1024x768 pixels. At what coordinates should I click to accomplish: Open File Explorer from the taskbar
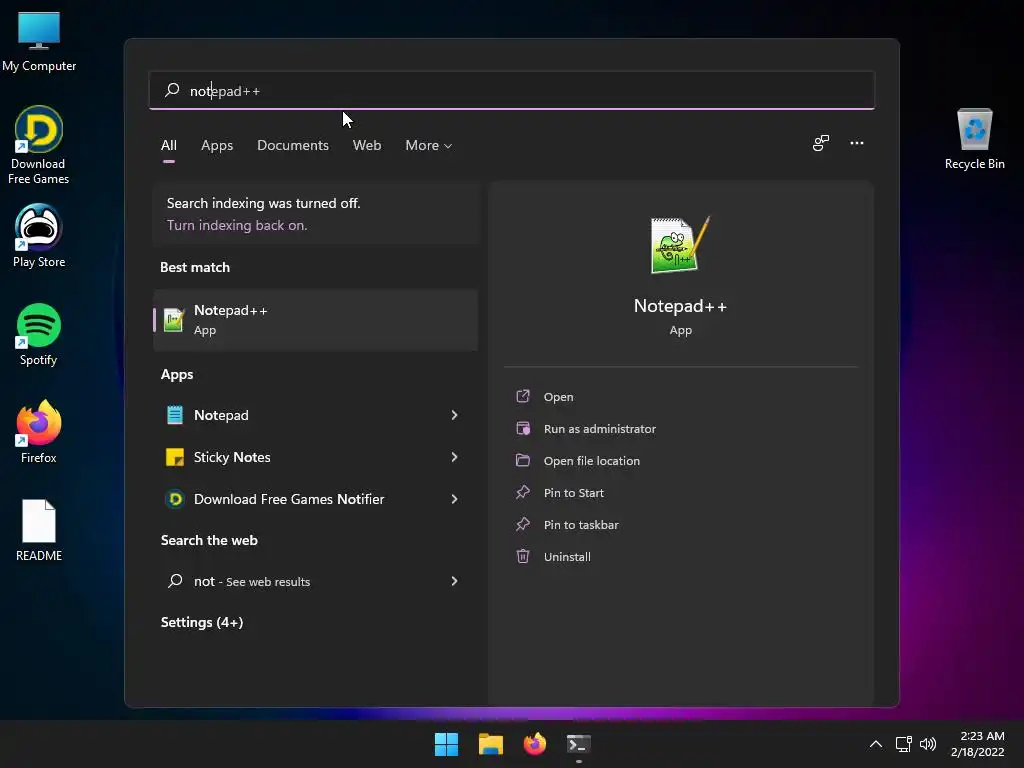[x=490, y=744]
